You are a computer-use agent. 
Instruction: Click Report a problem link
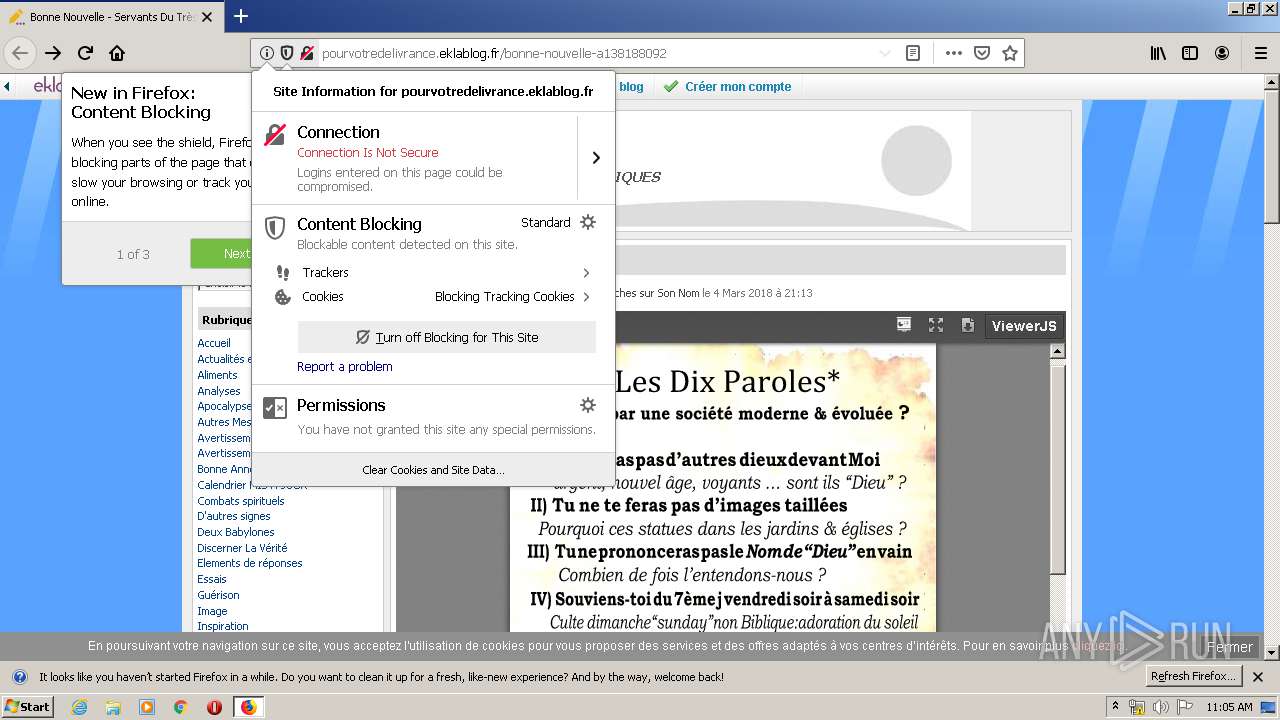[344, 366]
